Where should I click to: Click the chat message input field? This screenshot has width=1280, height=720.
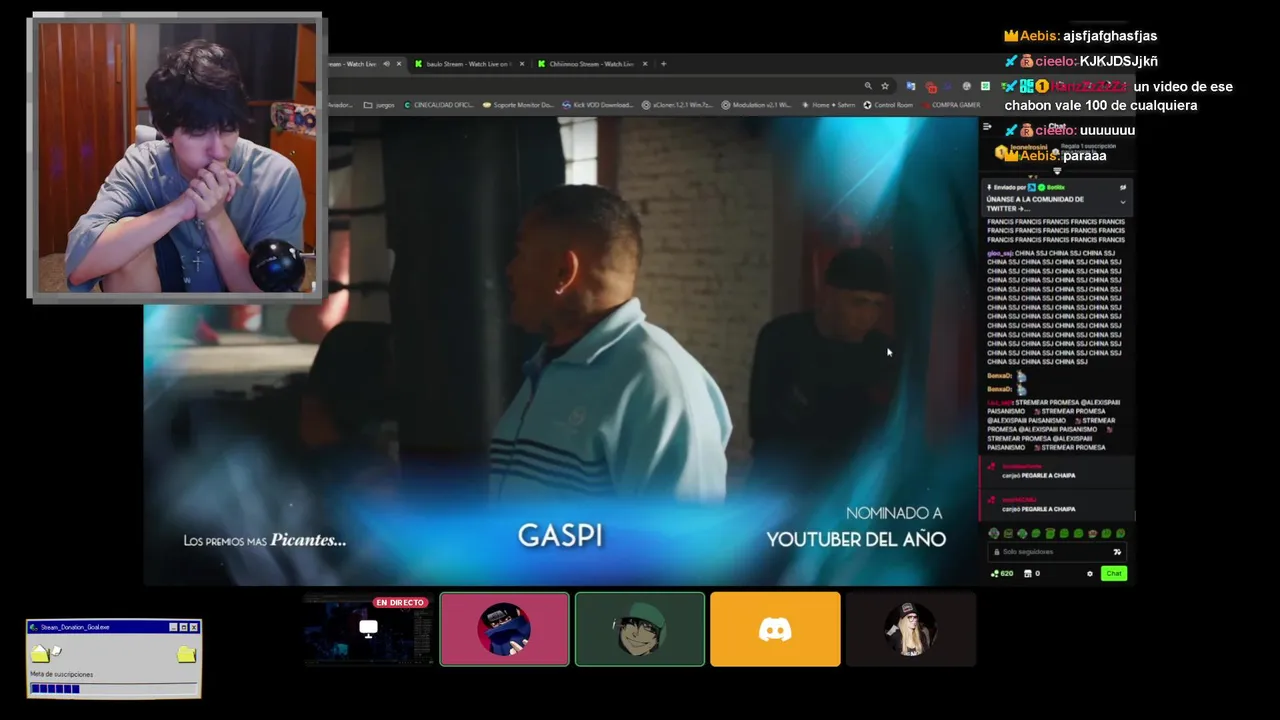1057,552
